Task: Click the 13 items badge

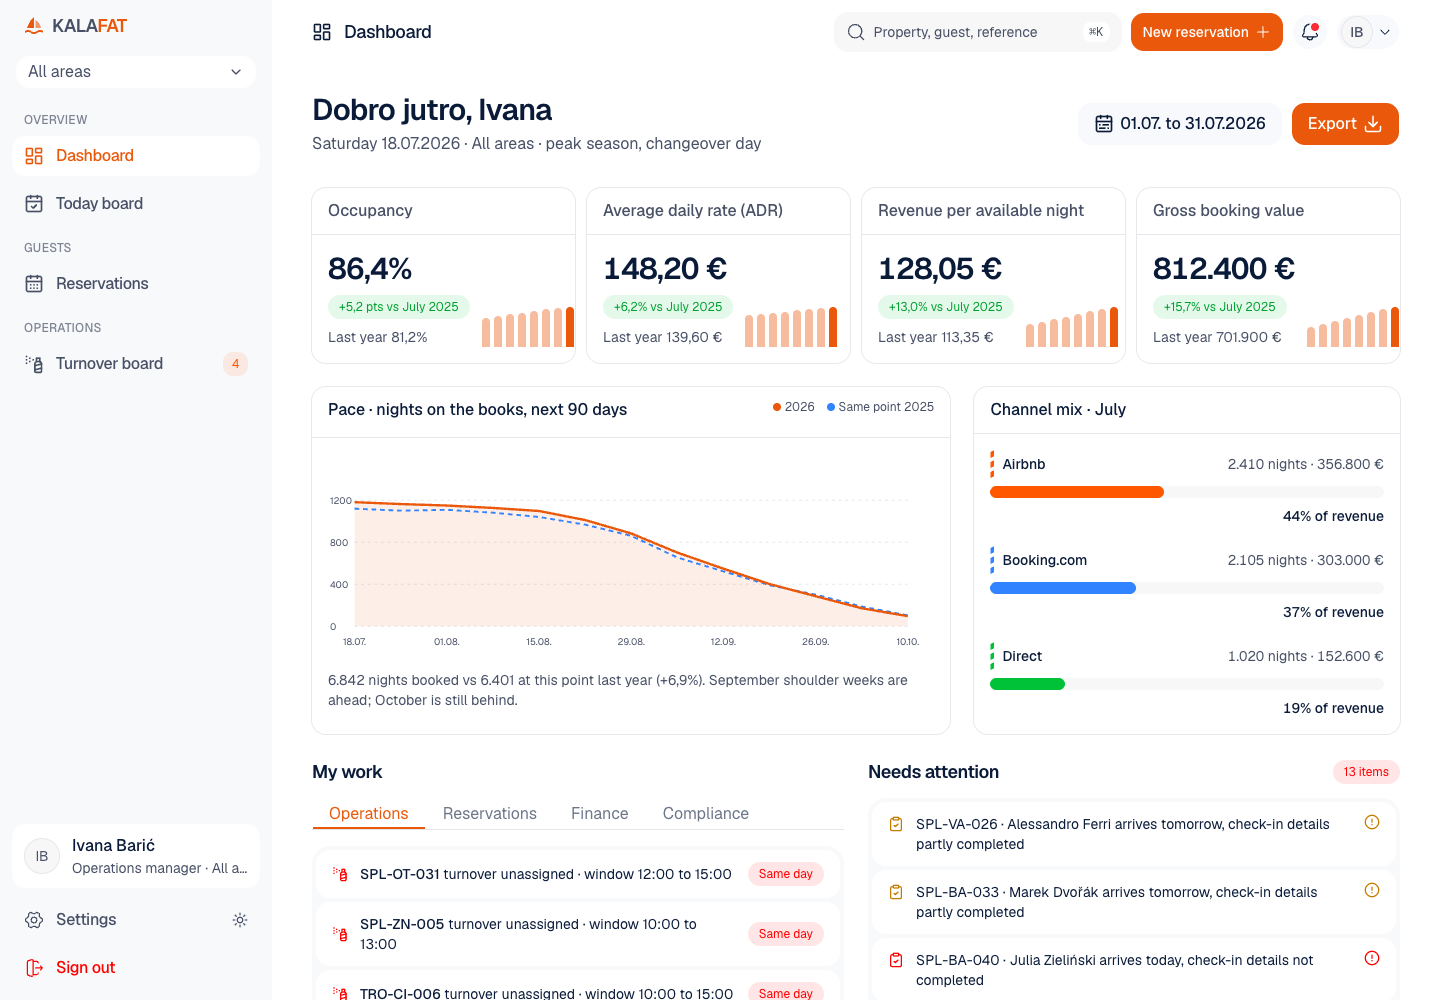Action: [x=1366, y=772]
